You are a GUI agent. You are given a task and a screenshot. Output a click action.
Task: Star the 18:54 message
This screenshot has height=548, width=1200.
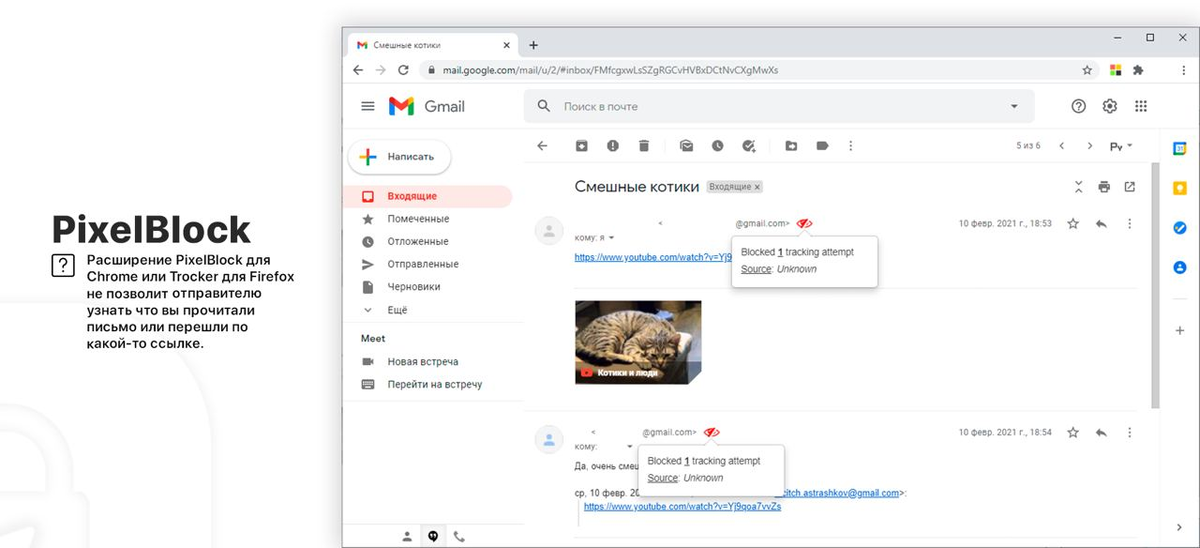(1073, 432)
